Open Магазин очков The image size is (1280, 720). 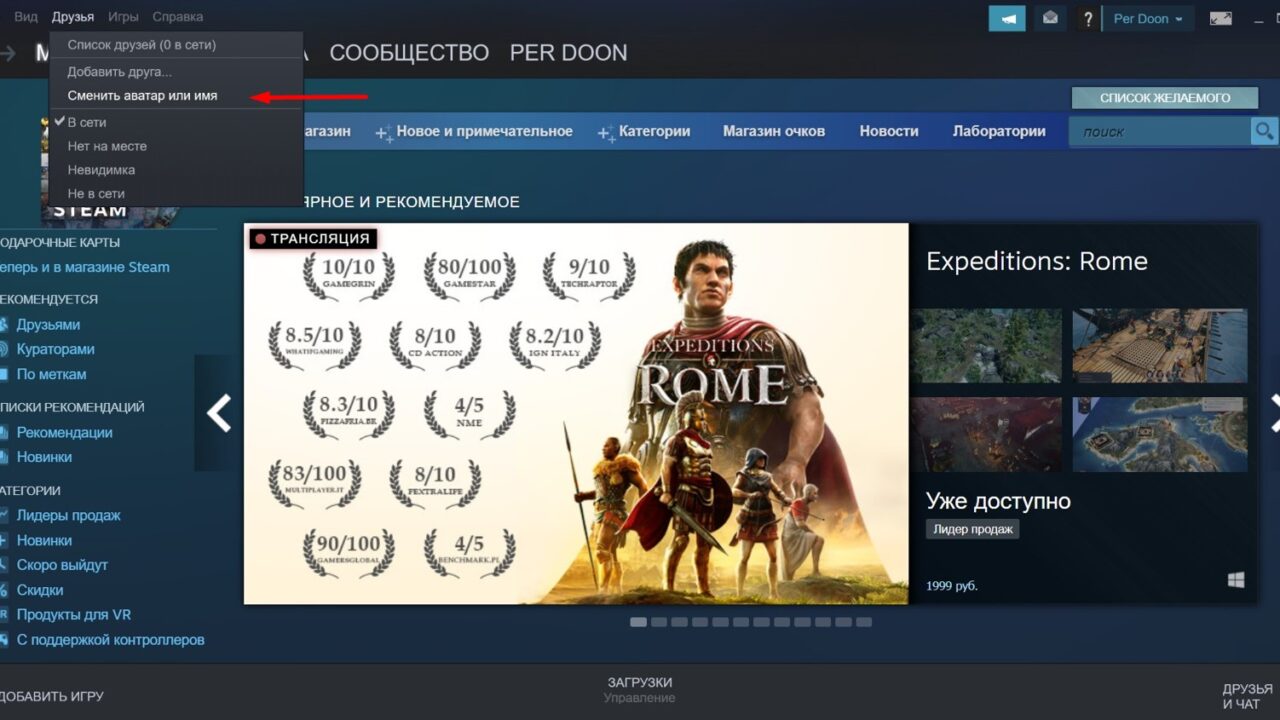tap(774, 131)
